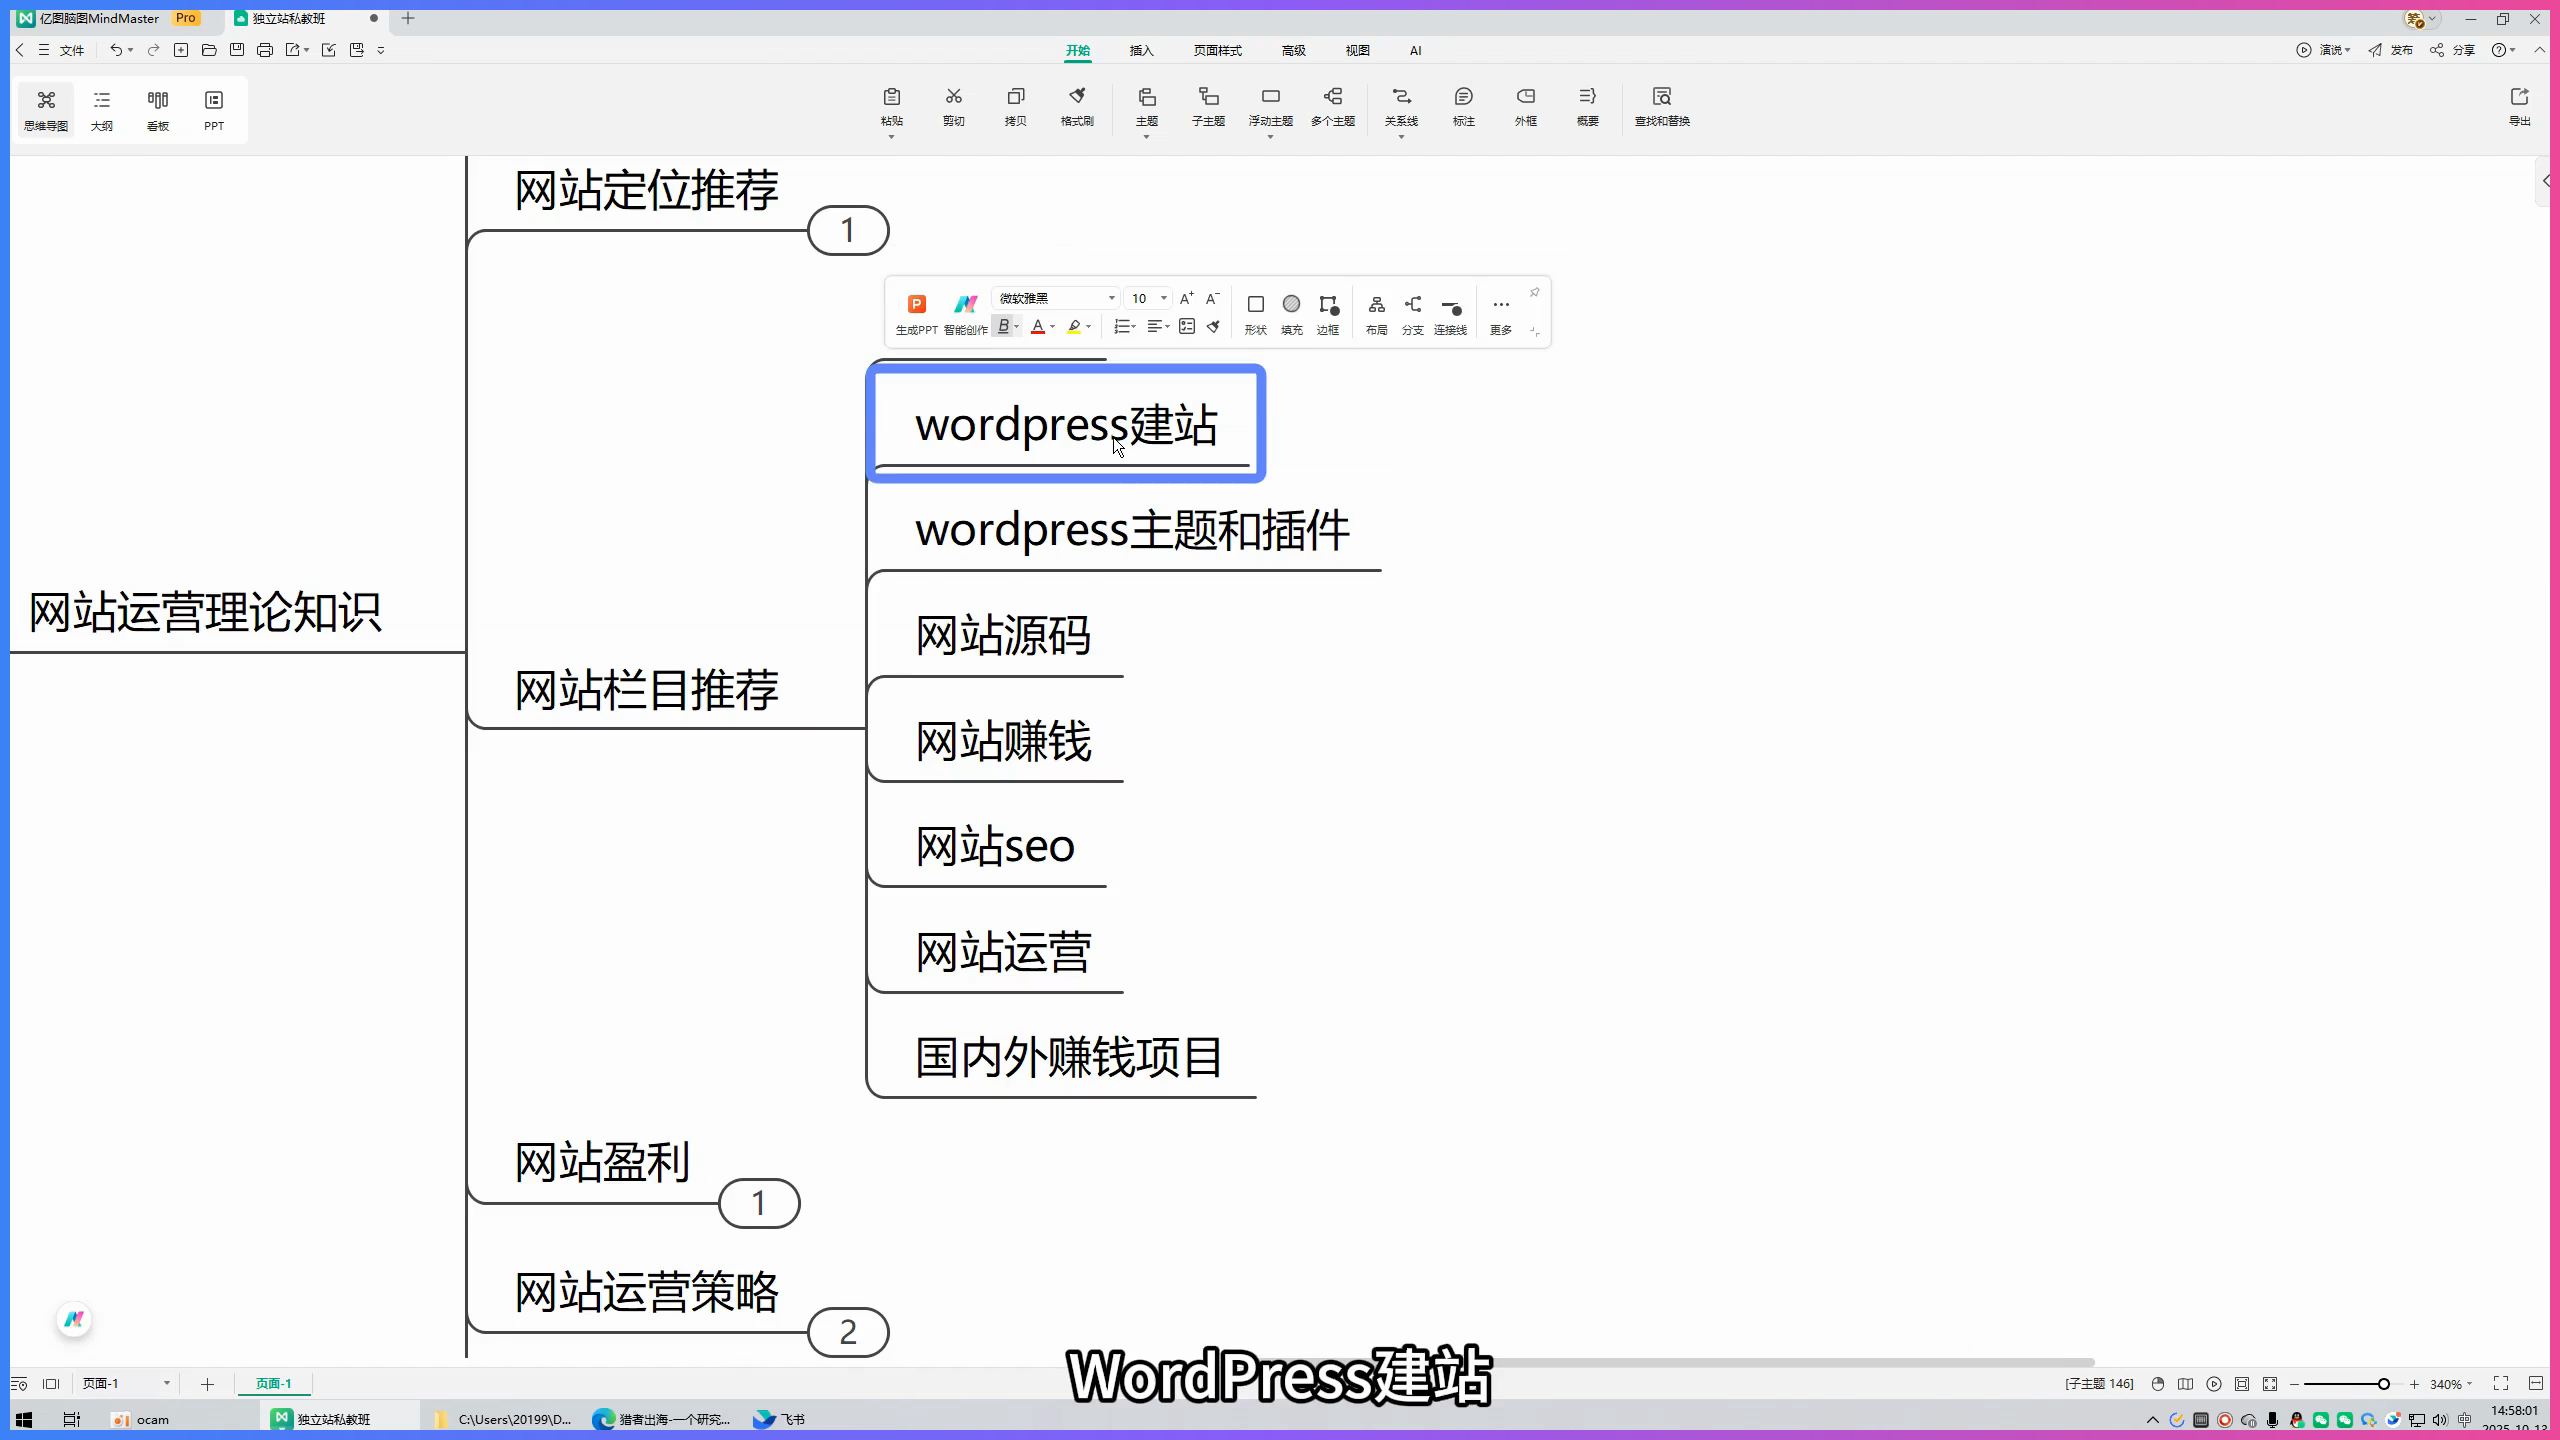The image size is (2560, 1440).
Task: Open the 插入 ribbon tab
Action: tap(1141, 51)
